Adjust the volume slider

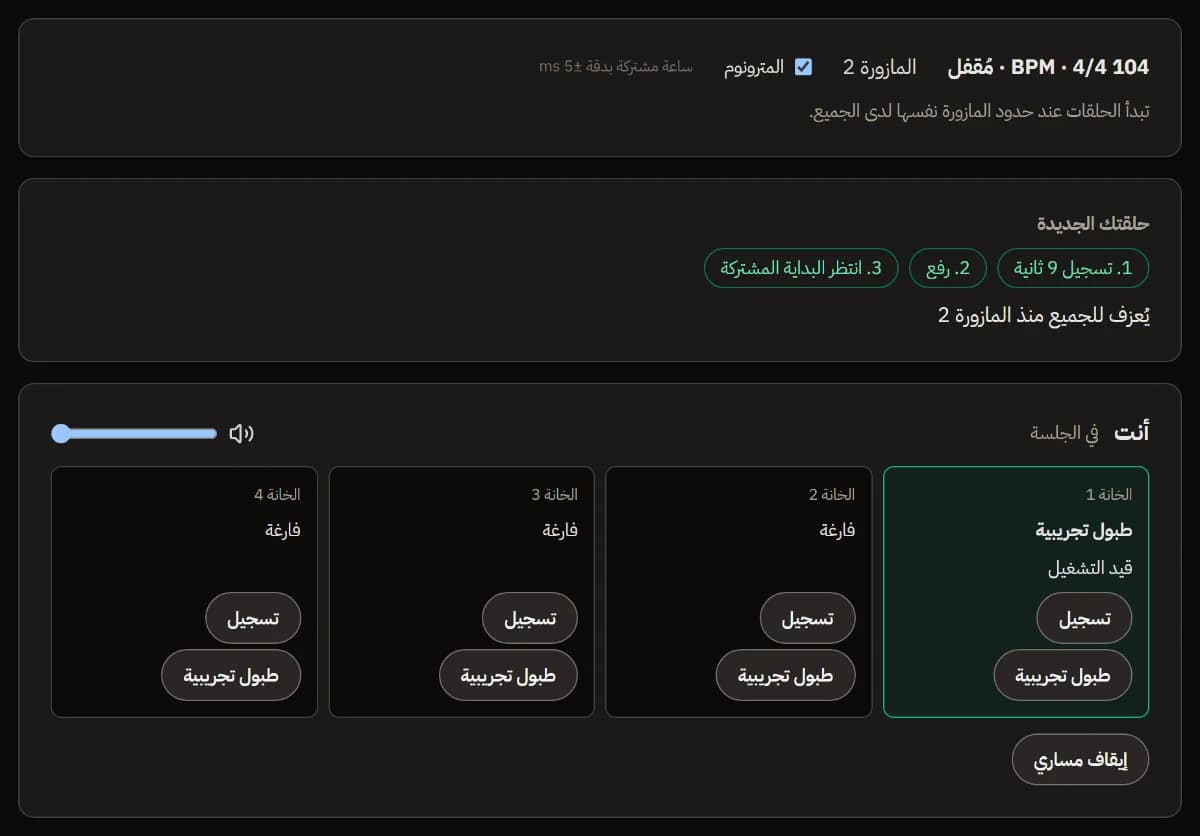tap(134, 433)
